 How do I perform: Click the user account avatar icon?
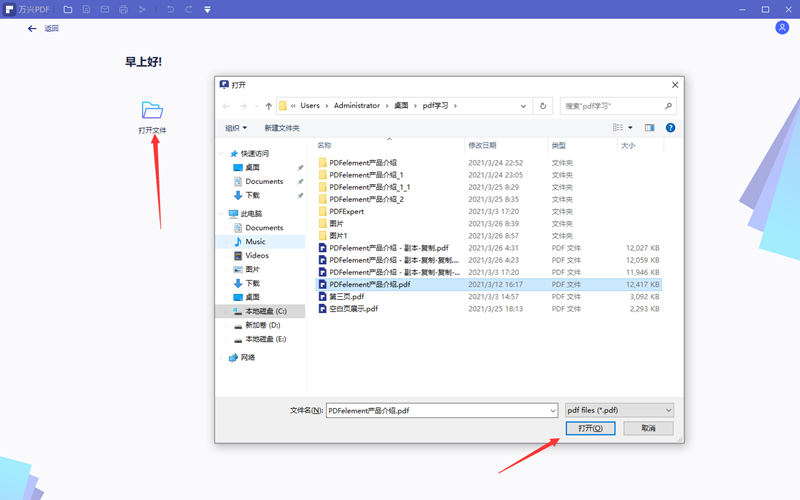click(x=782, y=28)
